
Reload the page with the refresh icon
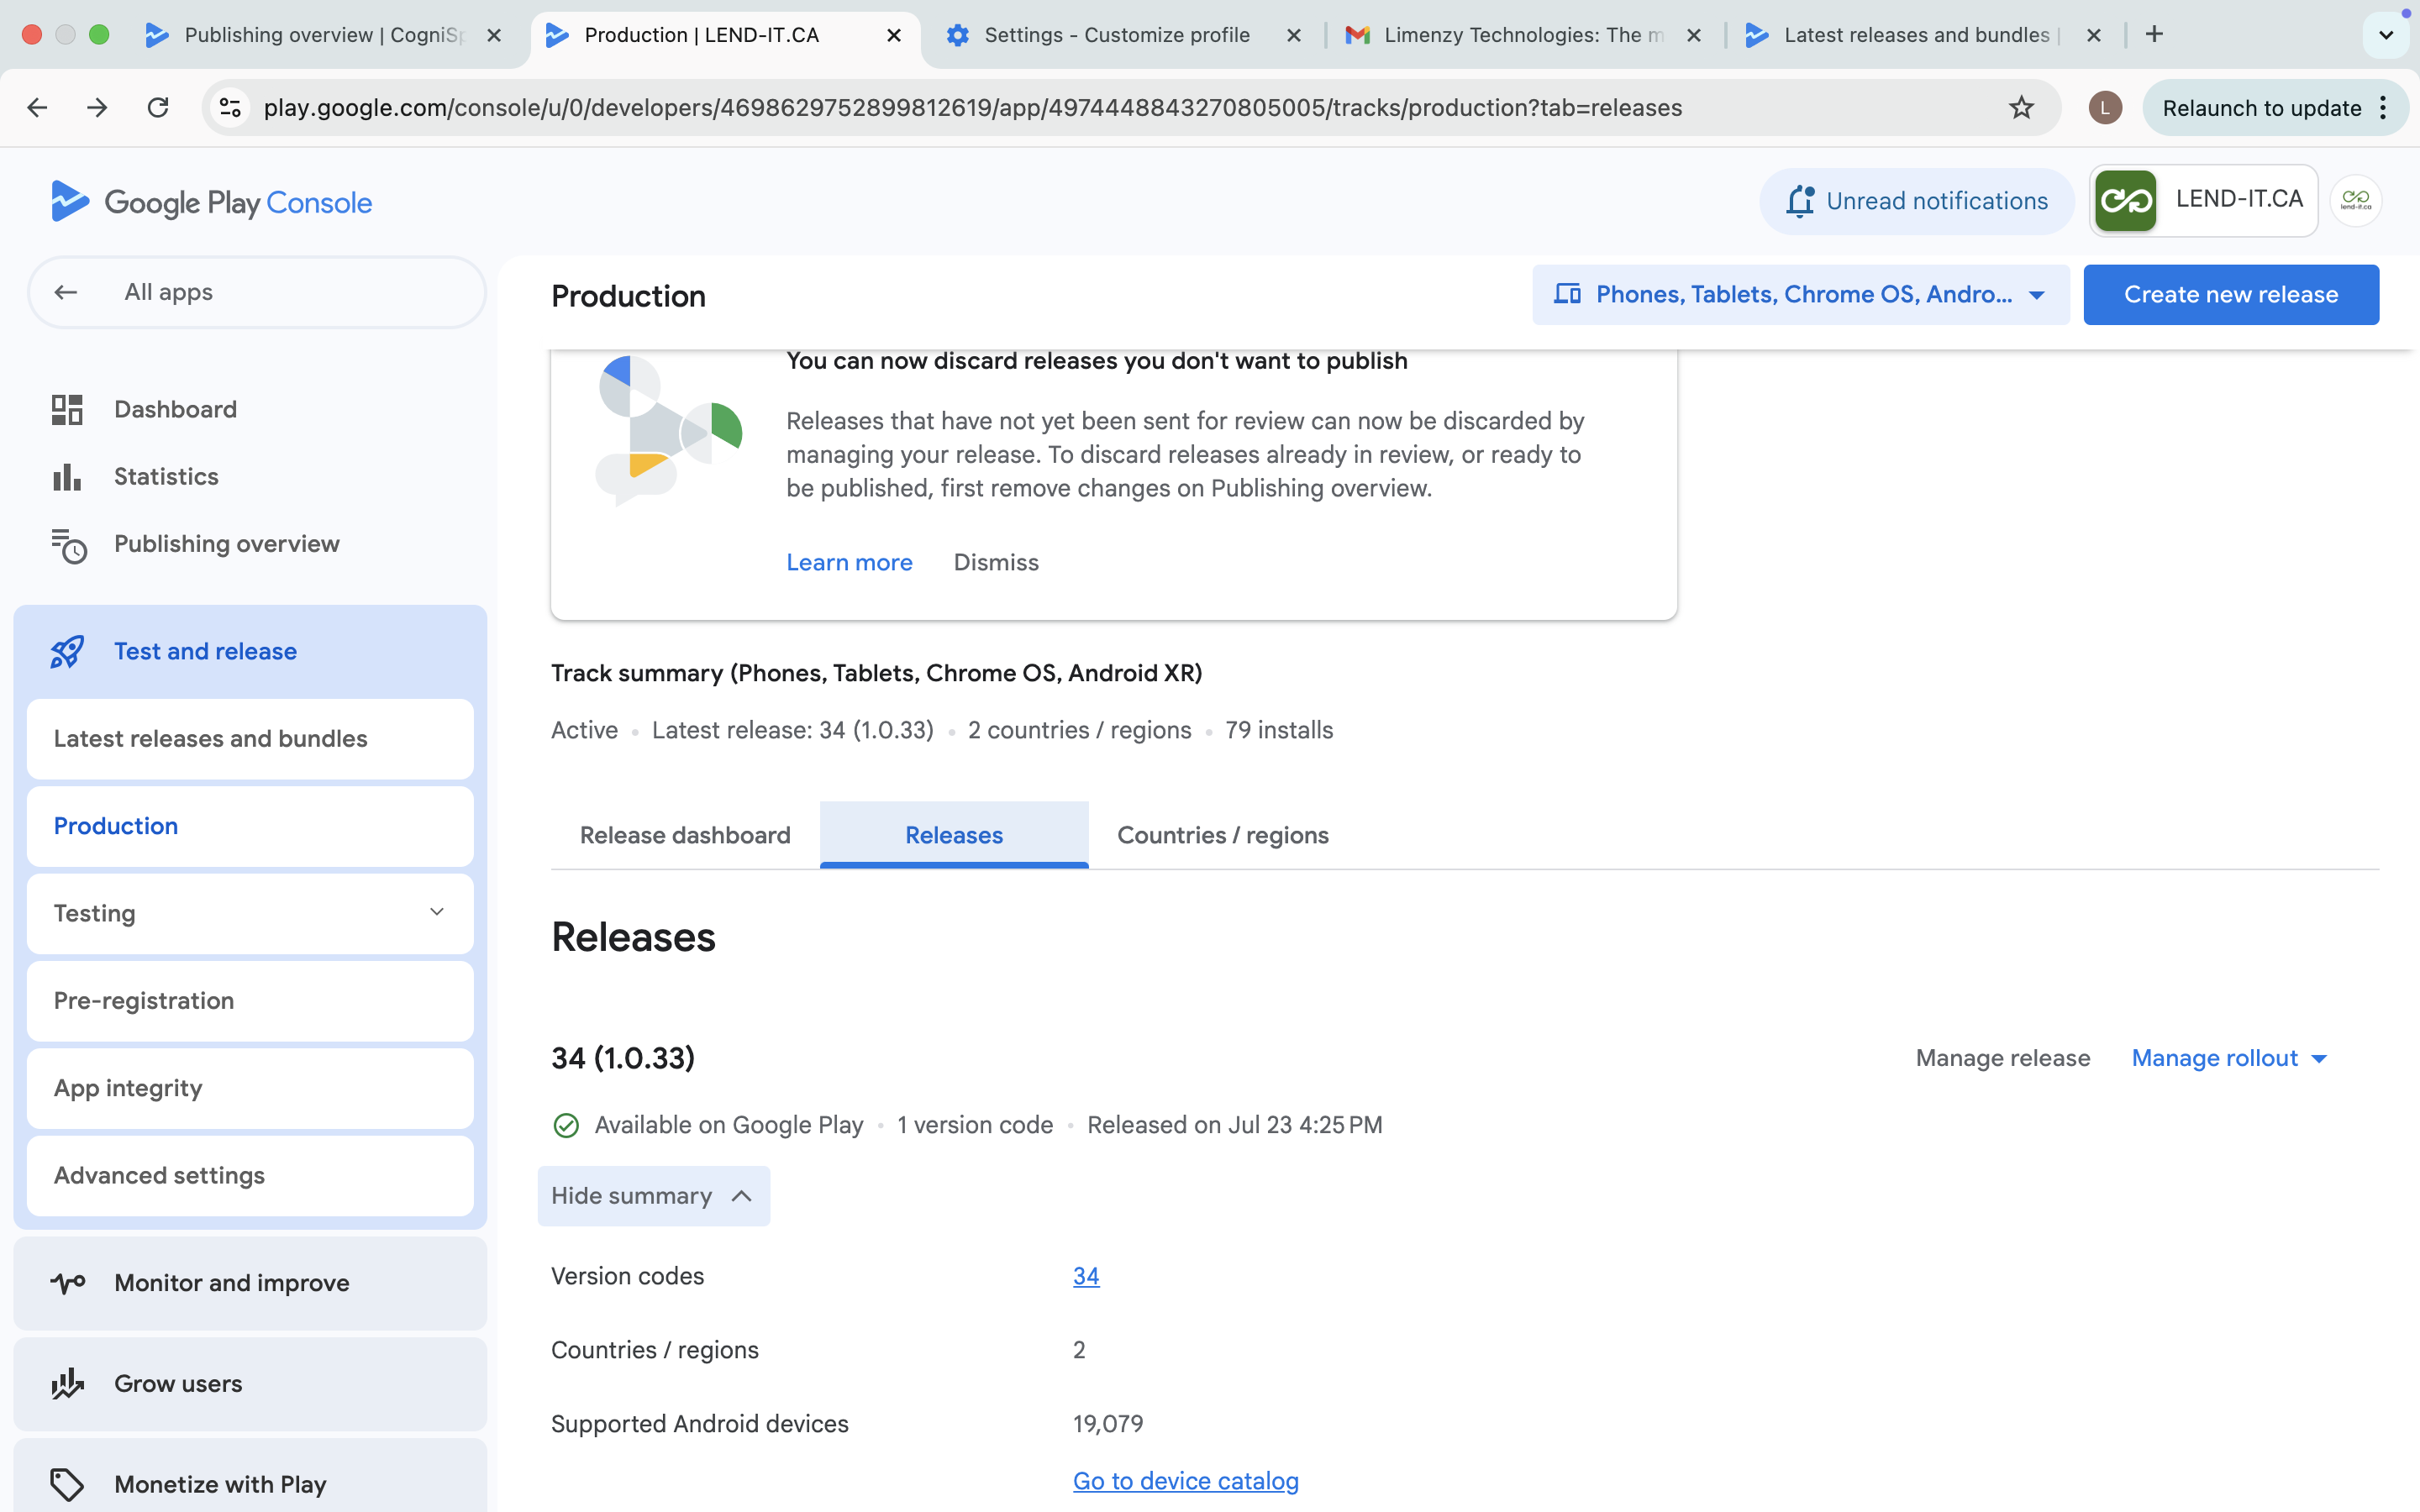(158, 108)
